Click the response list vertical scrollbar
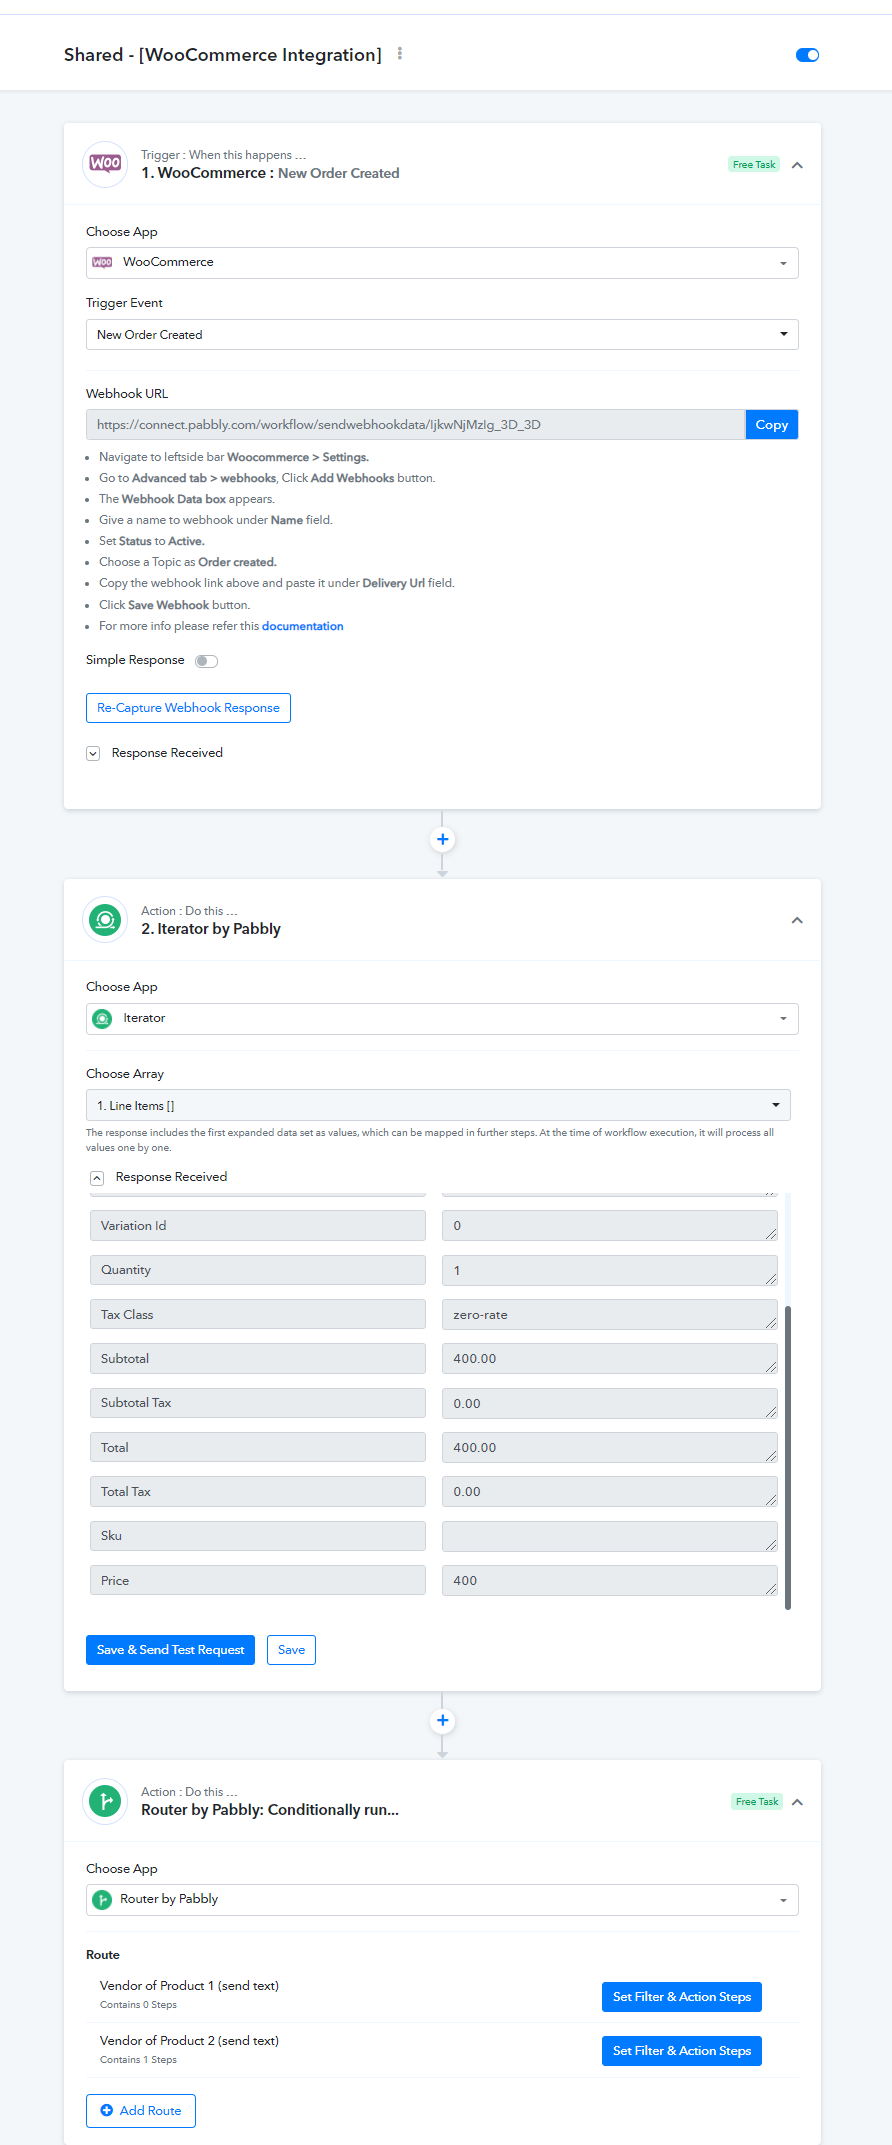The image size is (892, 2145). (788, 1457)
